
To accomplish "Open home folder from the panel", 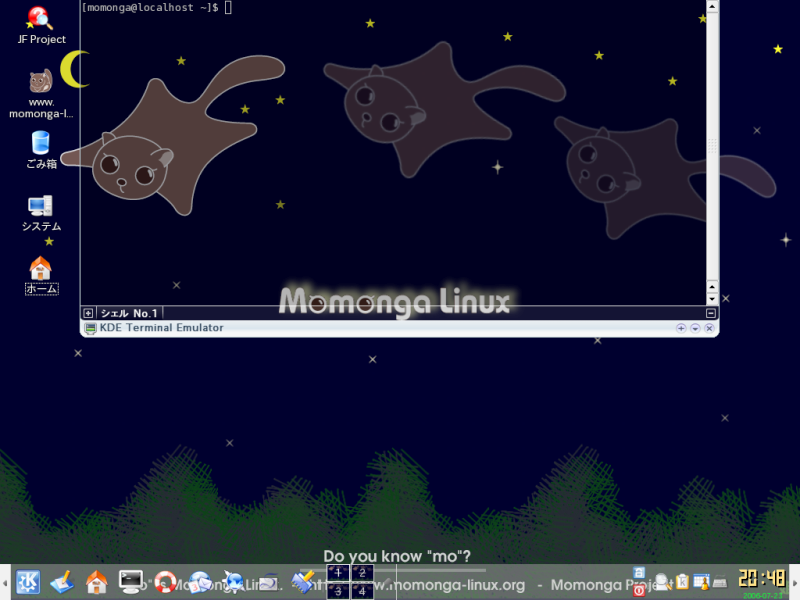I will (x=96, y=582).
